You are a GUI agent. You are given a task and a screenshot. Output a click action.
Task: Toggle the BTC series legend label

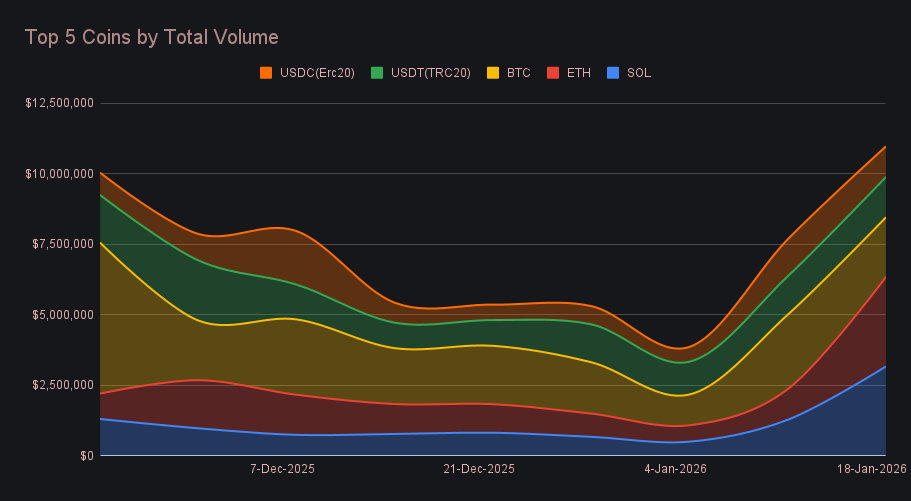coord(518,73)
